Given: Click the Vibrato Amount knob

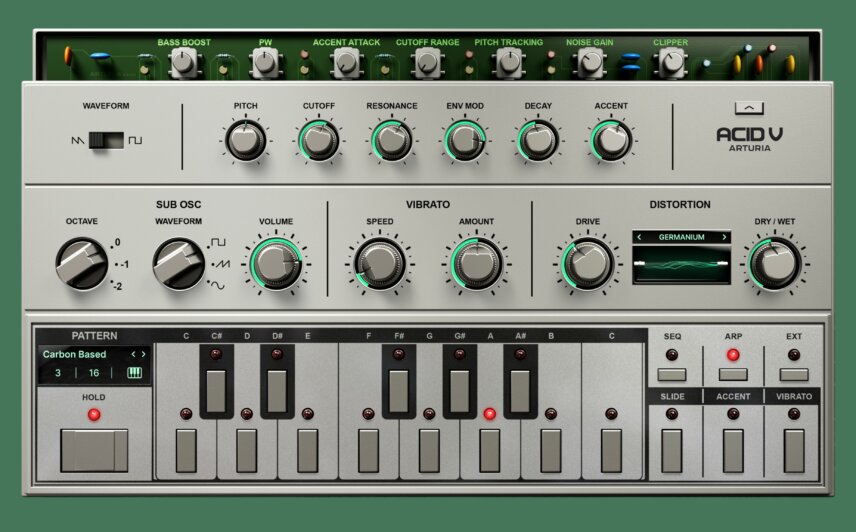Looking at the screenshot, I should 477,264.
